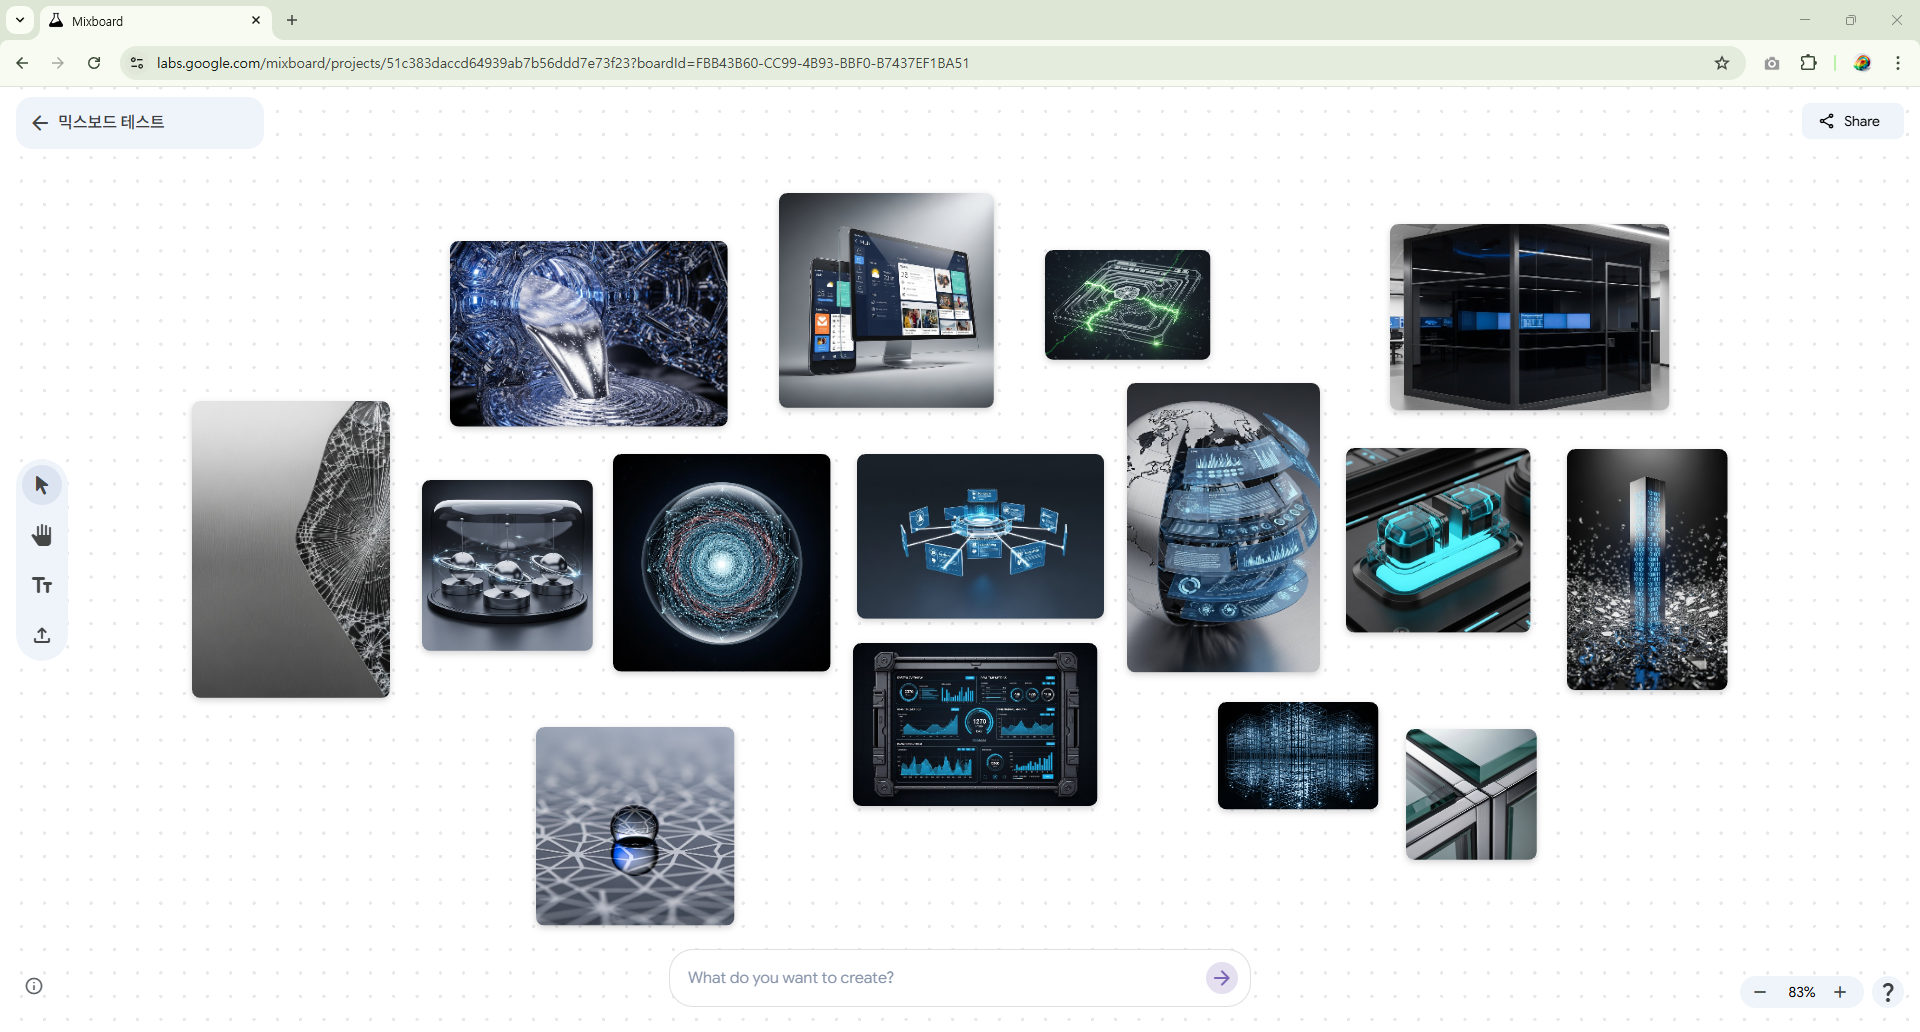Zoom in with the plus button
This screenshot has height=1032, width=1920.
tap(1840, 992)
